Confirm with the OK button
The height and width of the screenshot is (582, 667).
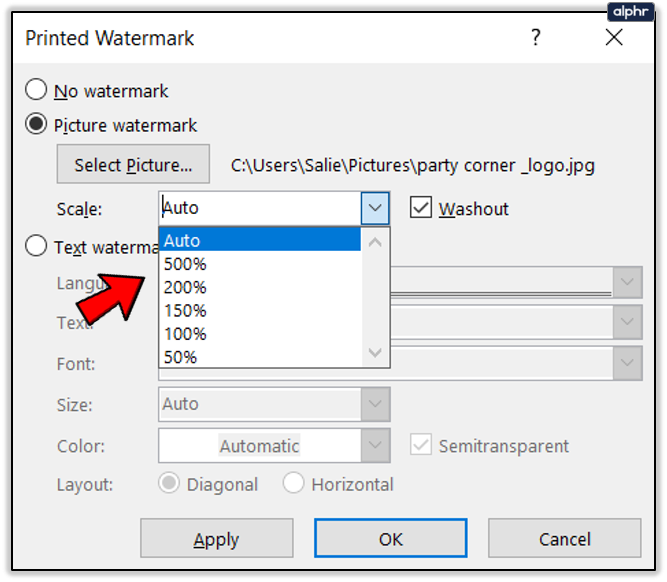390,539
